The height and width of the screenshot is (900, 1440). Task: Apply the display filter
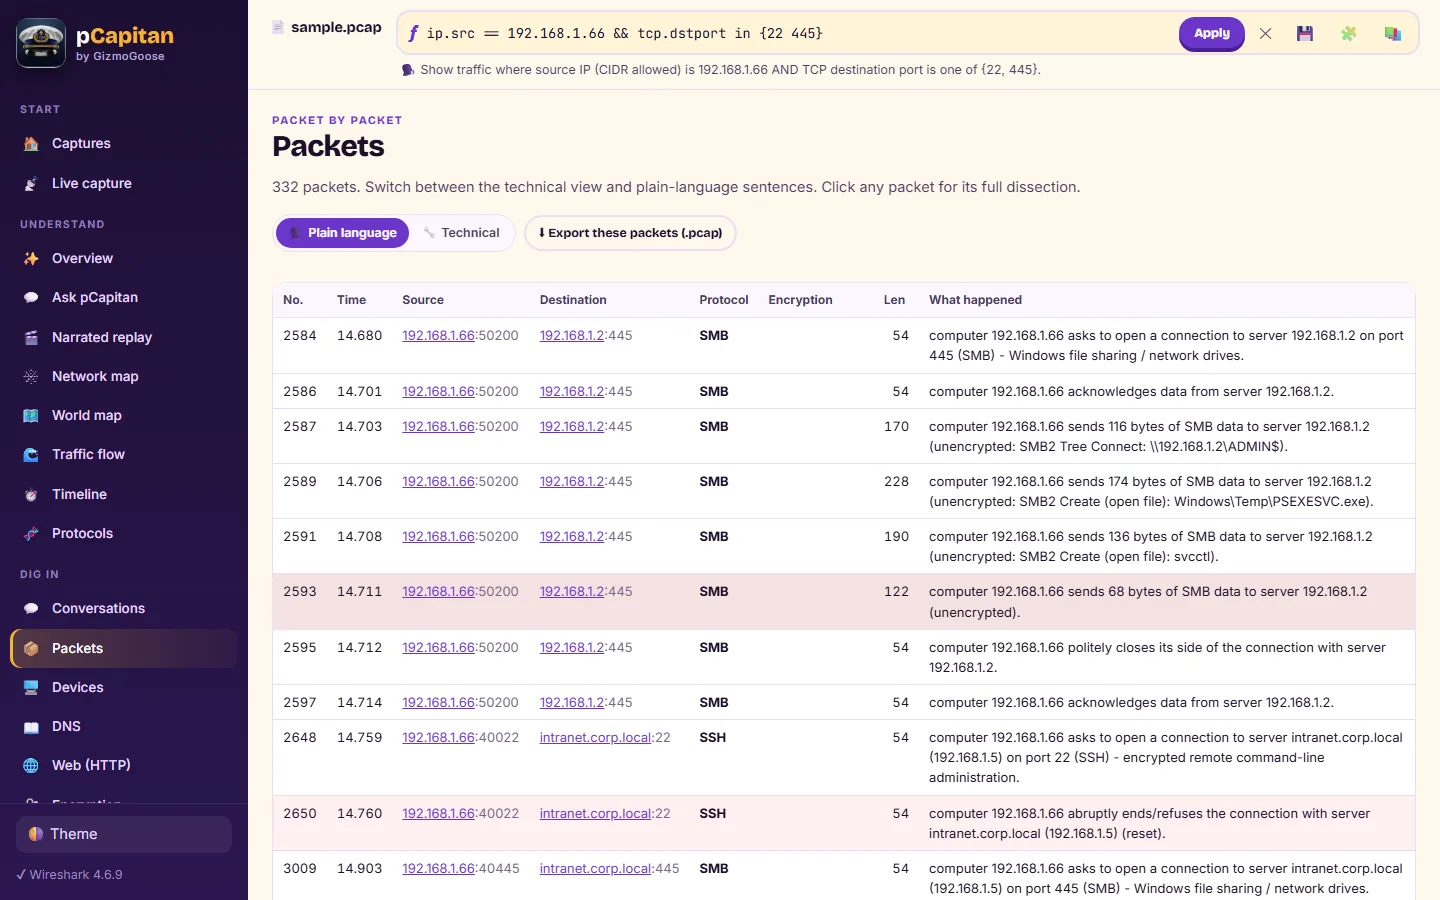click(x=1212, y=34)
